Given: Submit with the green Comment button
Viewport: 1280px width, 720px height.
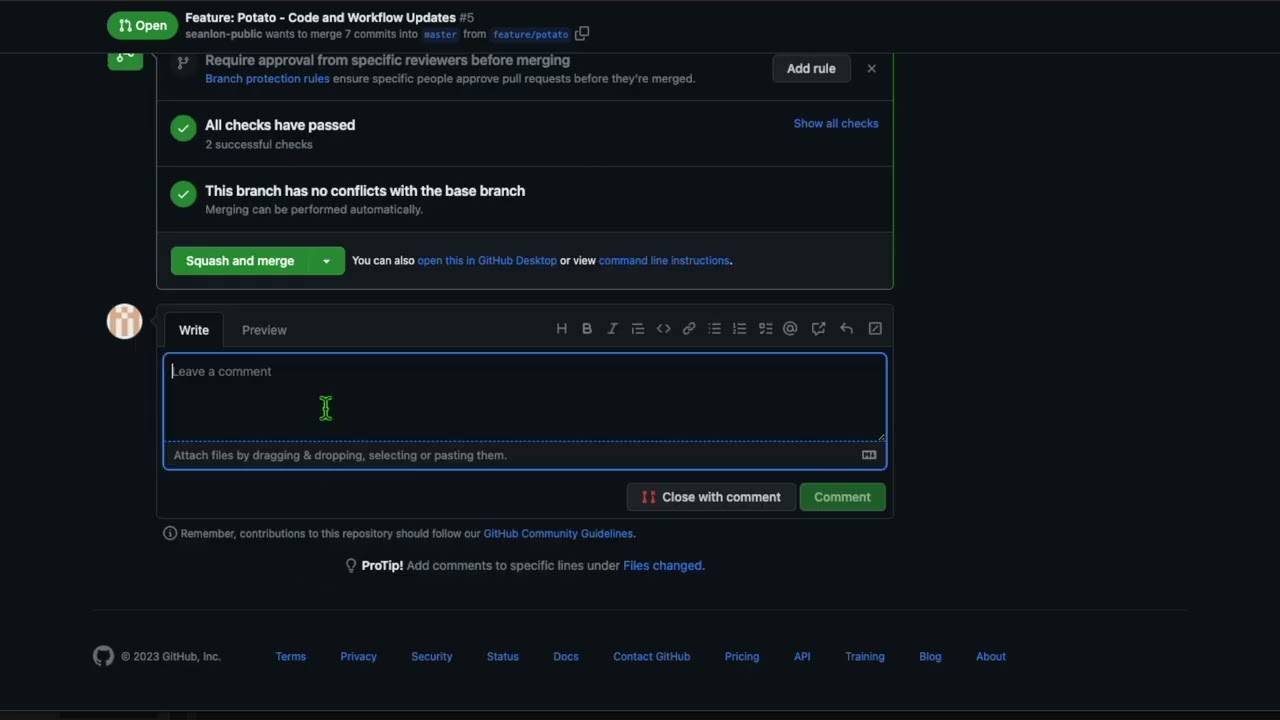Looking at the screenshot, I should [x=842, y=497].
